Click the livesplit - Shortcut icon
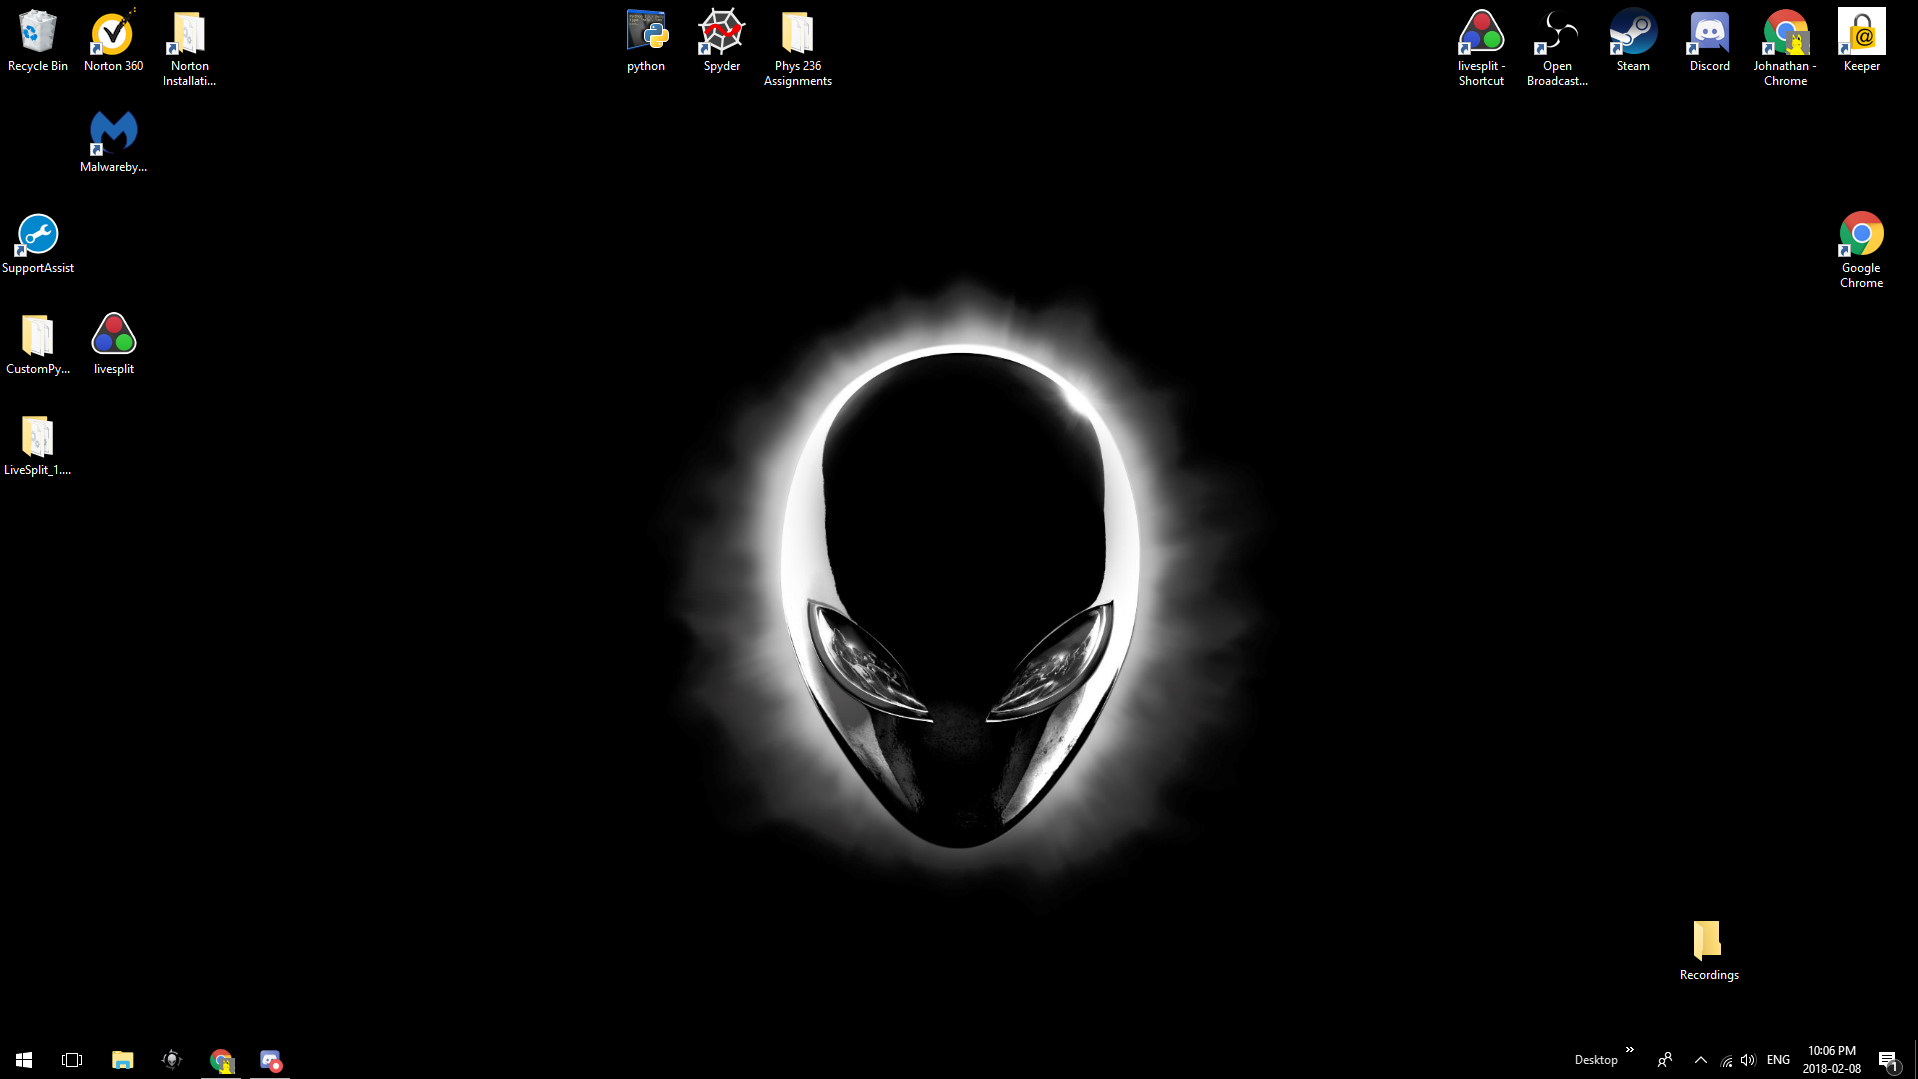Viewport: 1918px width, 1079px height. [x=1481, y=48]
